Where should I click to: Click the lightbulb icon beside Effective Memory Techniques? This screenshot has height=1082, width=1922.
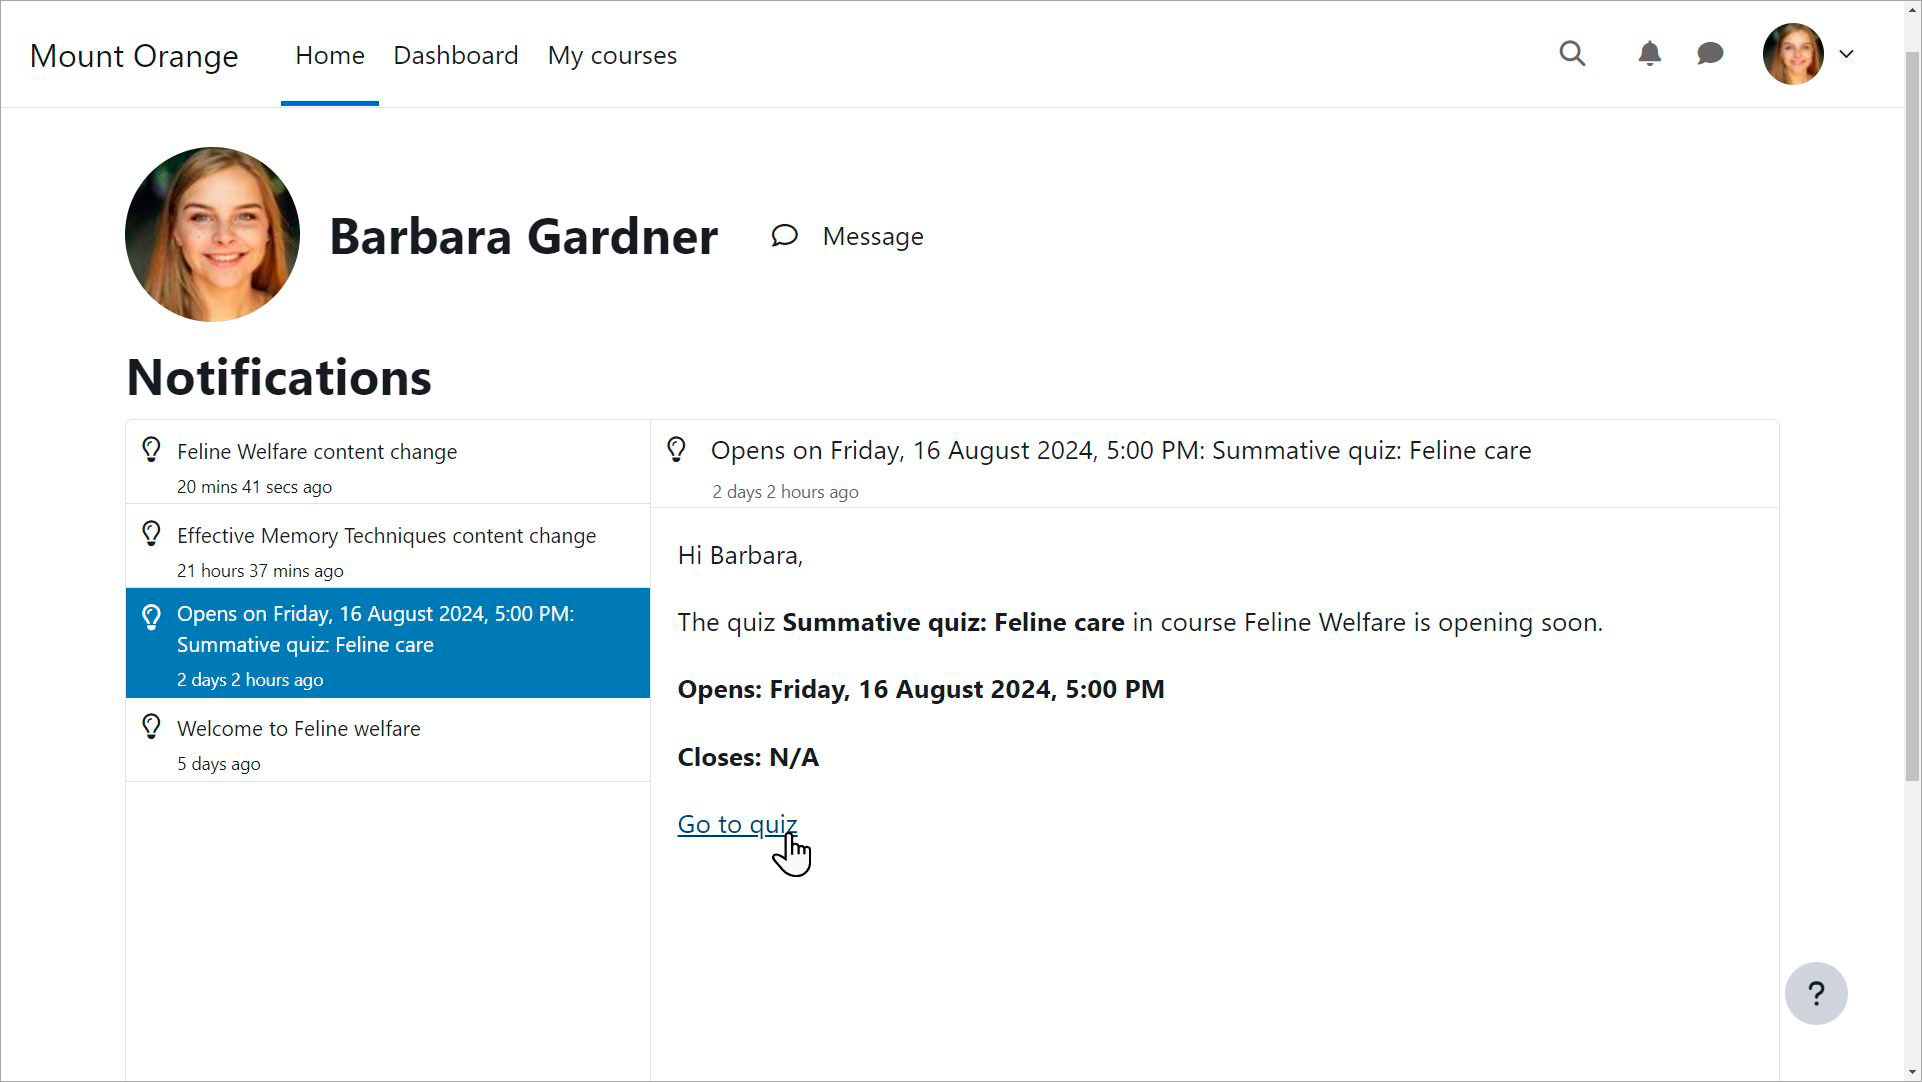point(151,534)
